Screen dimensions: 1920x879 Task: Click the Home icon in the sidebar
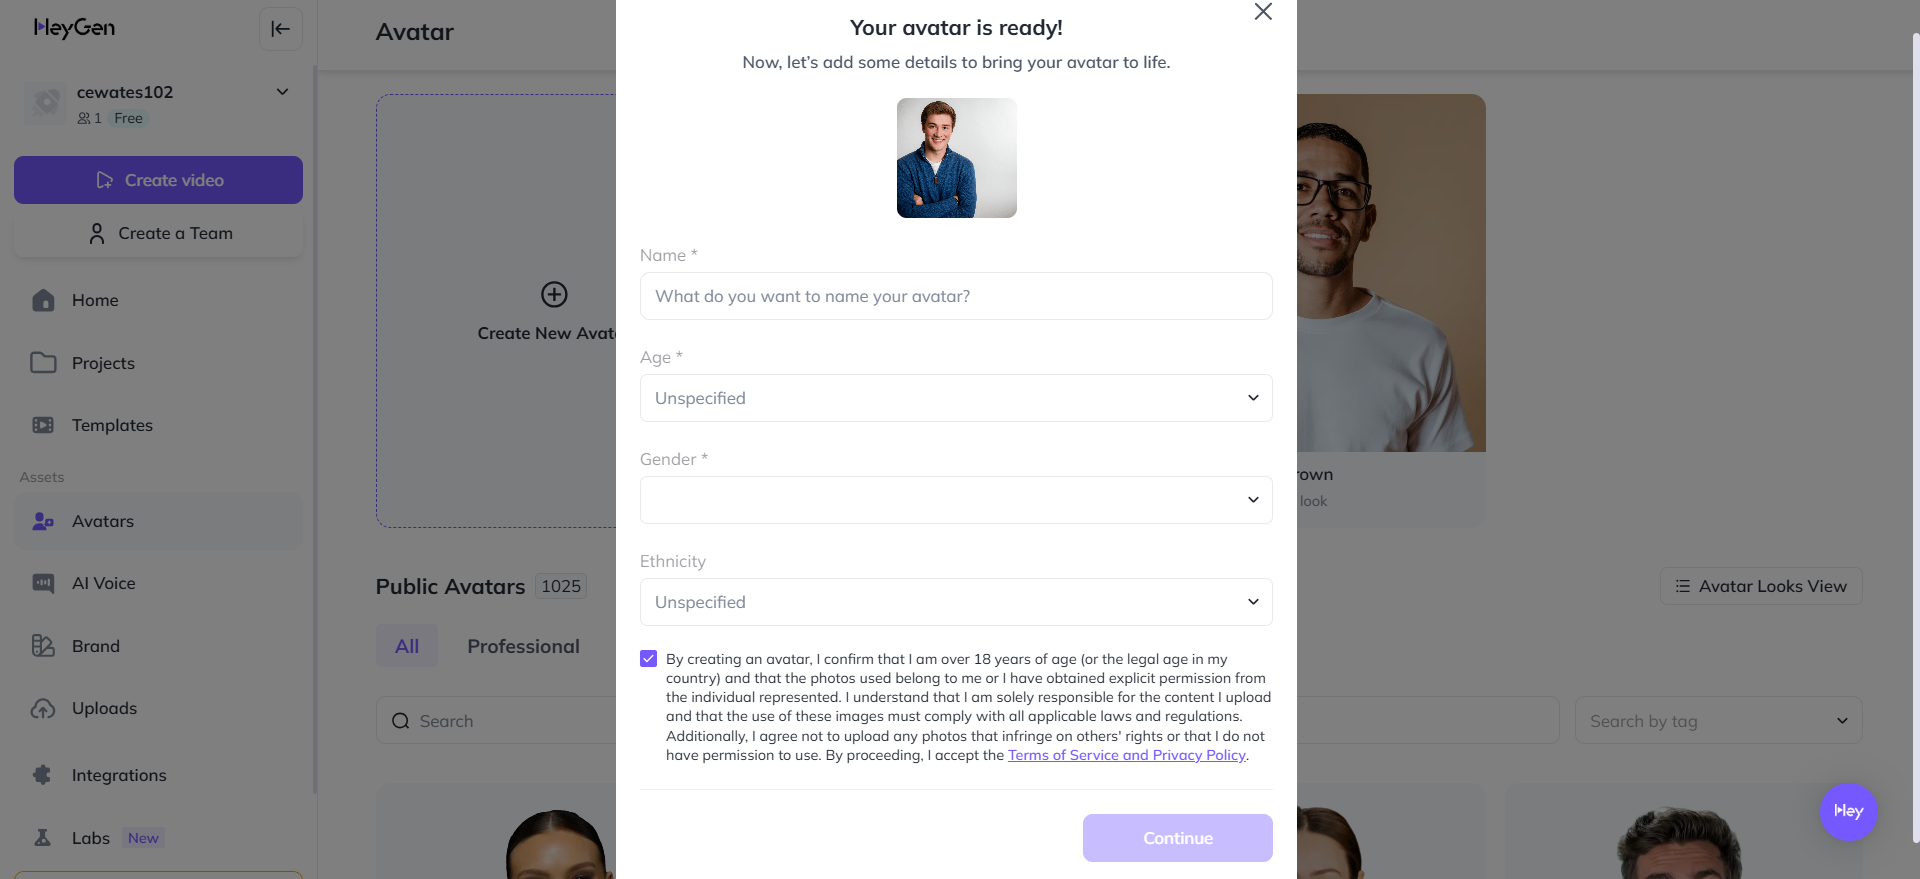[x=43, y=300]
